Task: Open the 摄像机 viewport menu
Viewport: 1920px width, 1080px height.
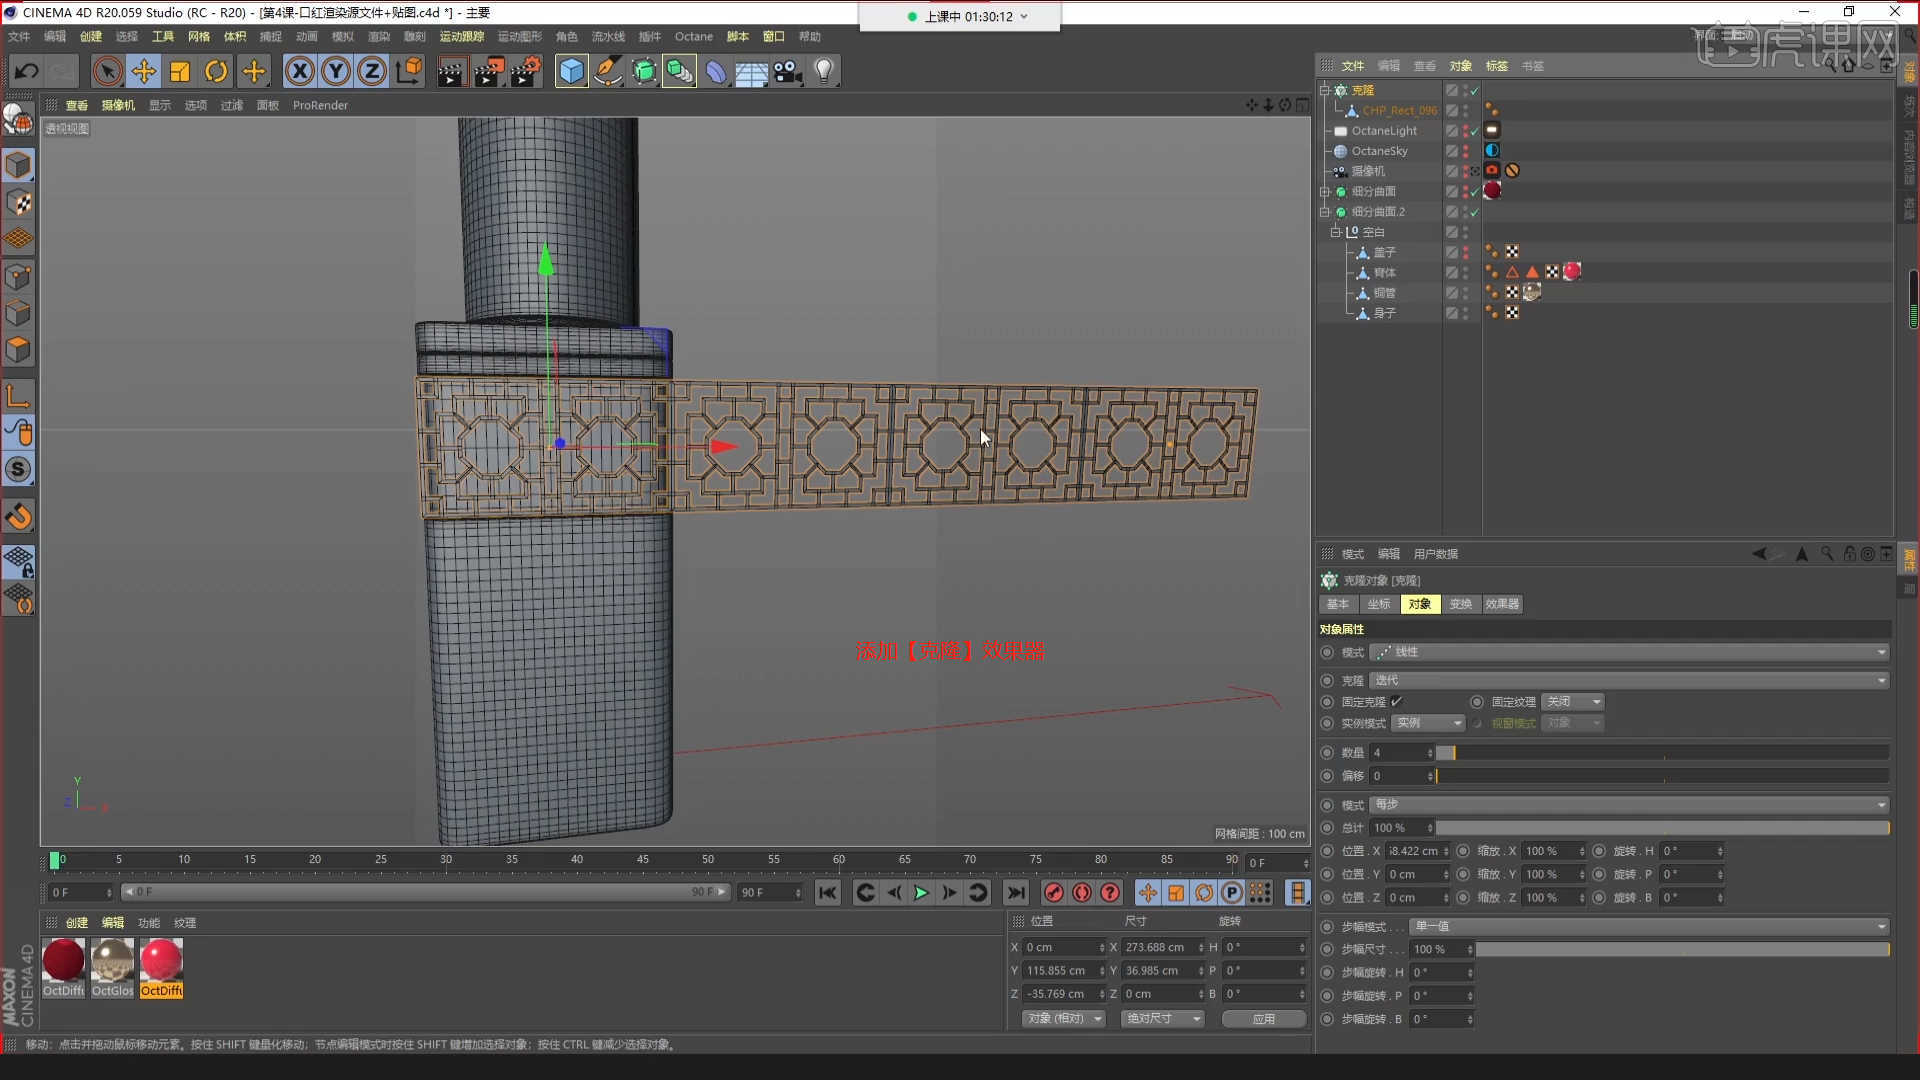Action: pyautogui.click(x=118, y=105)
